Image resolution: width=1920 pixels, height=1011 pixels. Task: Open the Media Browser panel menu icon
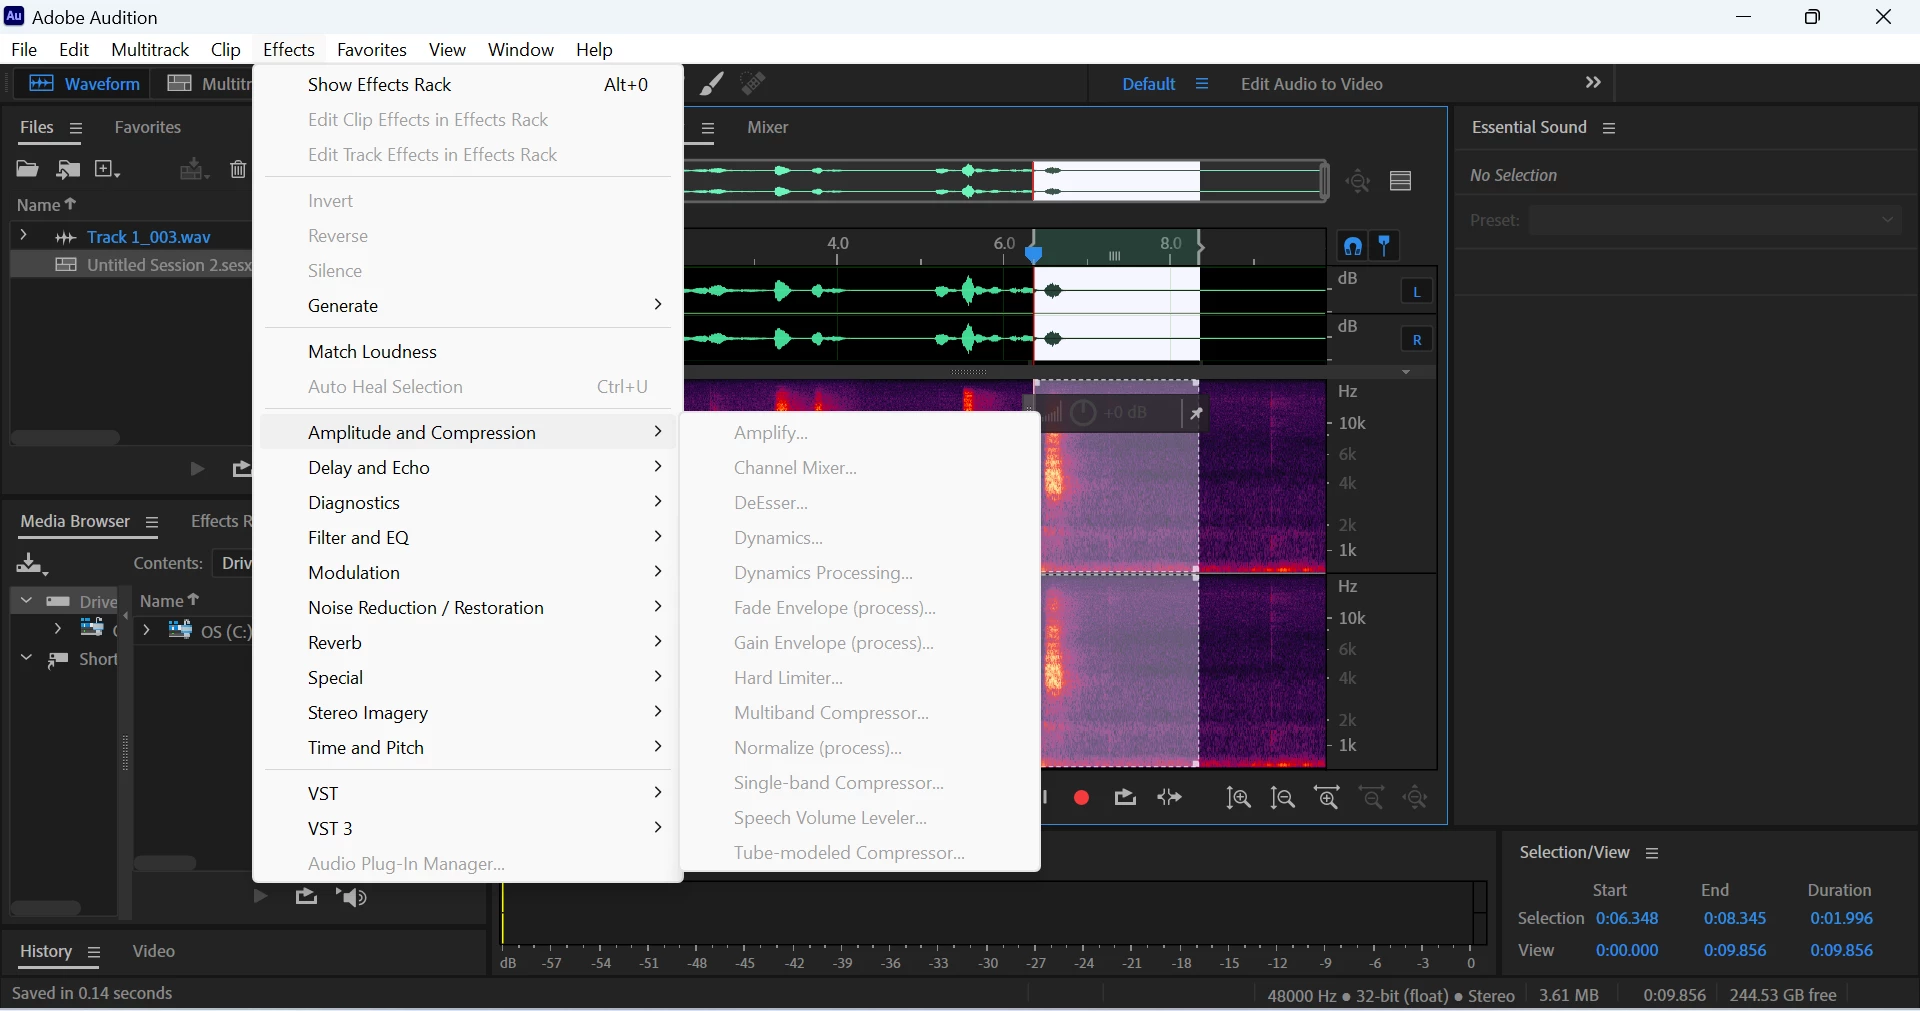(x=152, y=523)
